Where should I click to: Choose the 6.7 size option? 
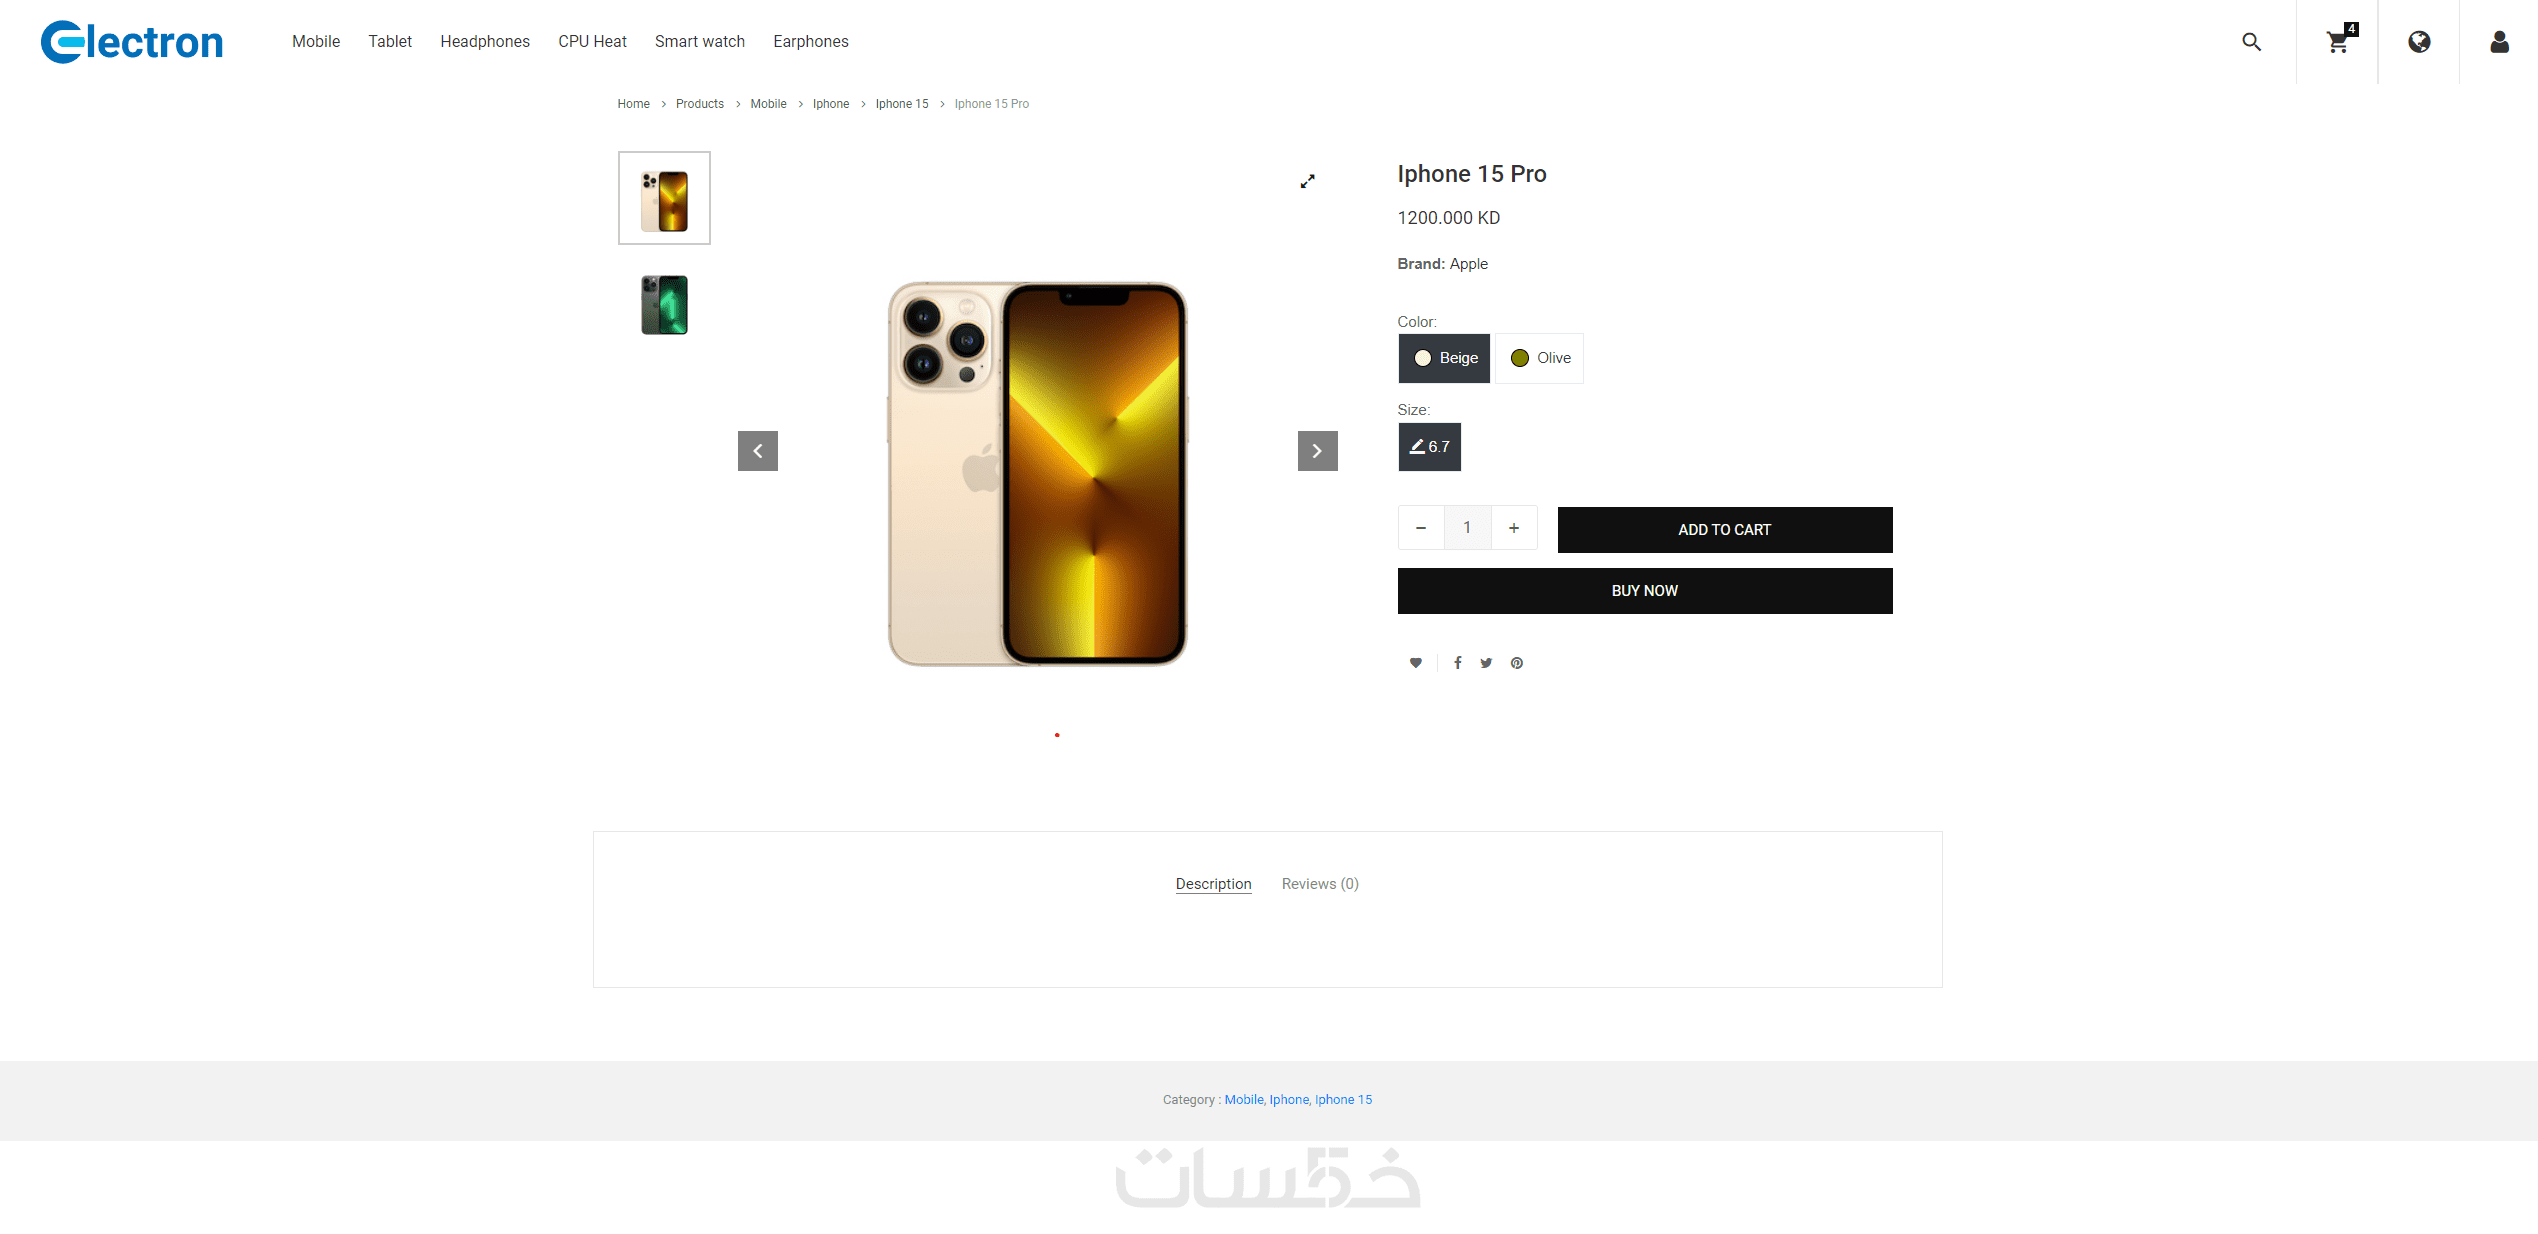[1429, 447]
